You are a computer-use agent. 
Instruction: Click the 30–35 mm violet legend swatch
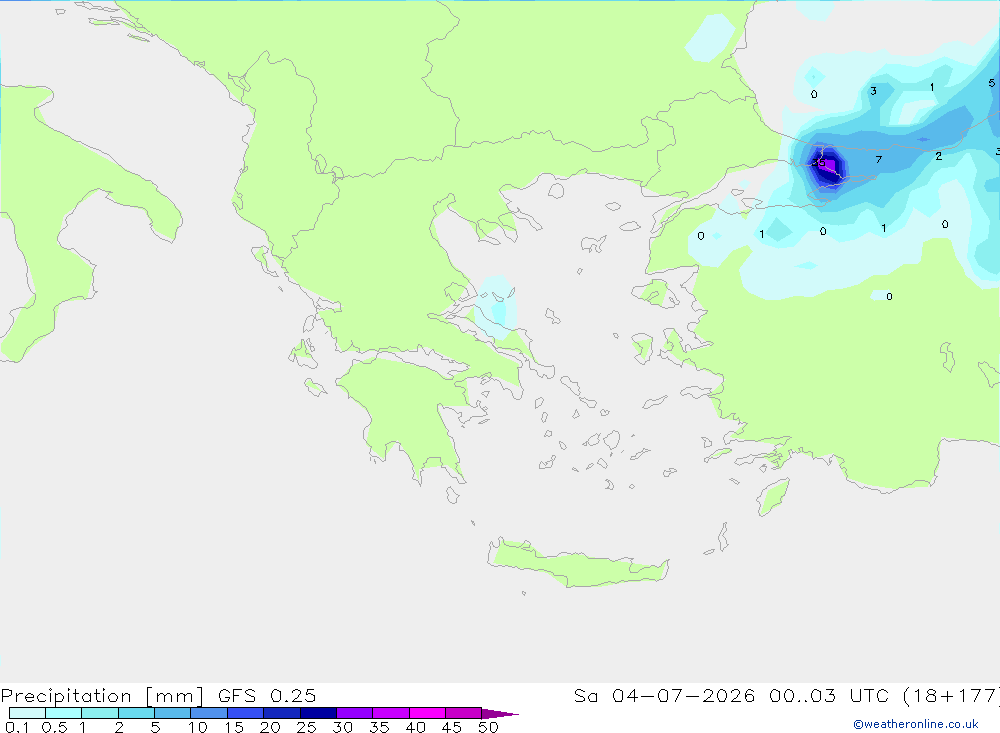click(x=355, y=713)
